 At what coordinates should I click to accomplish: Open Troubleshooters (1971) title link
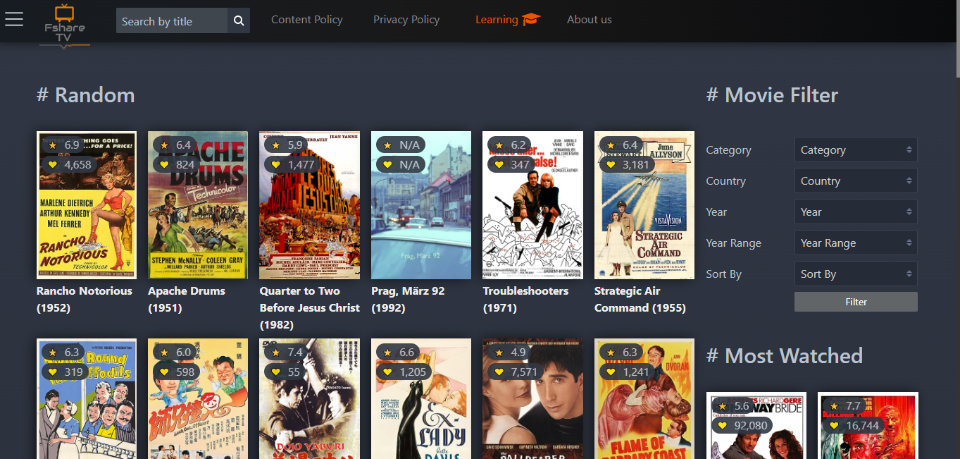click(525, 299)
